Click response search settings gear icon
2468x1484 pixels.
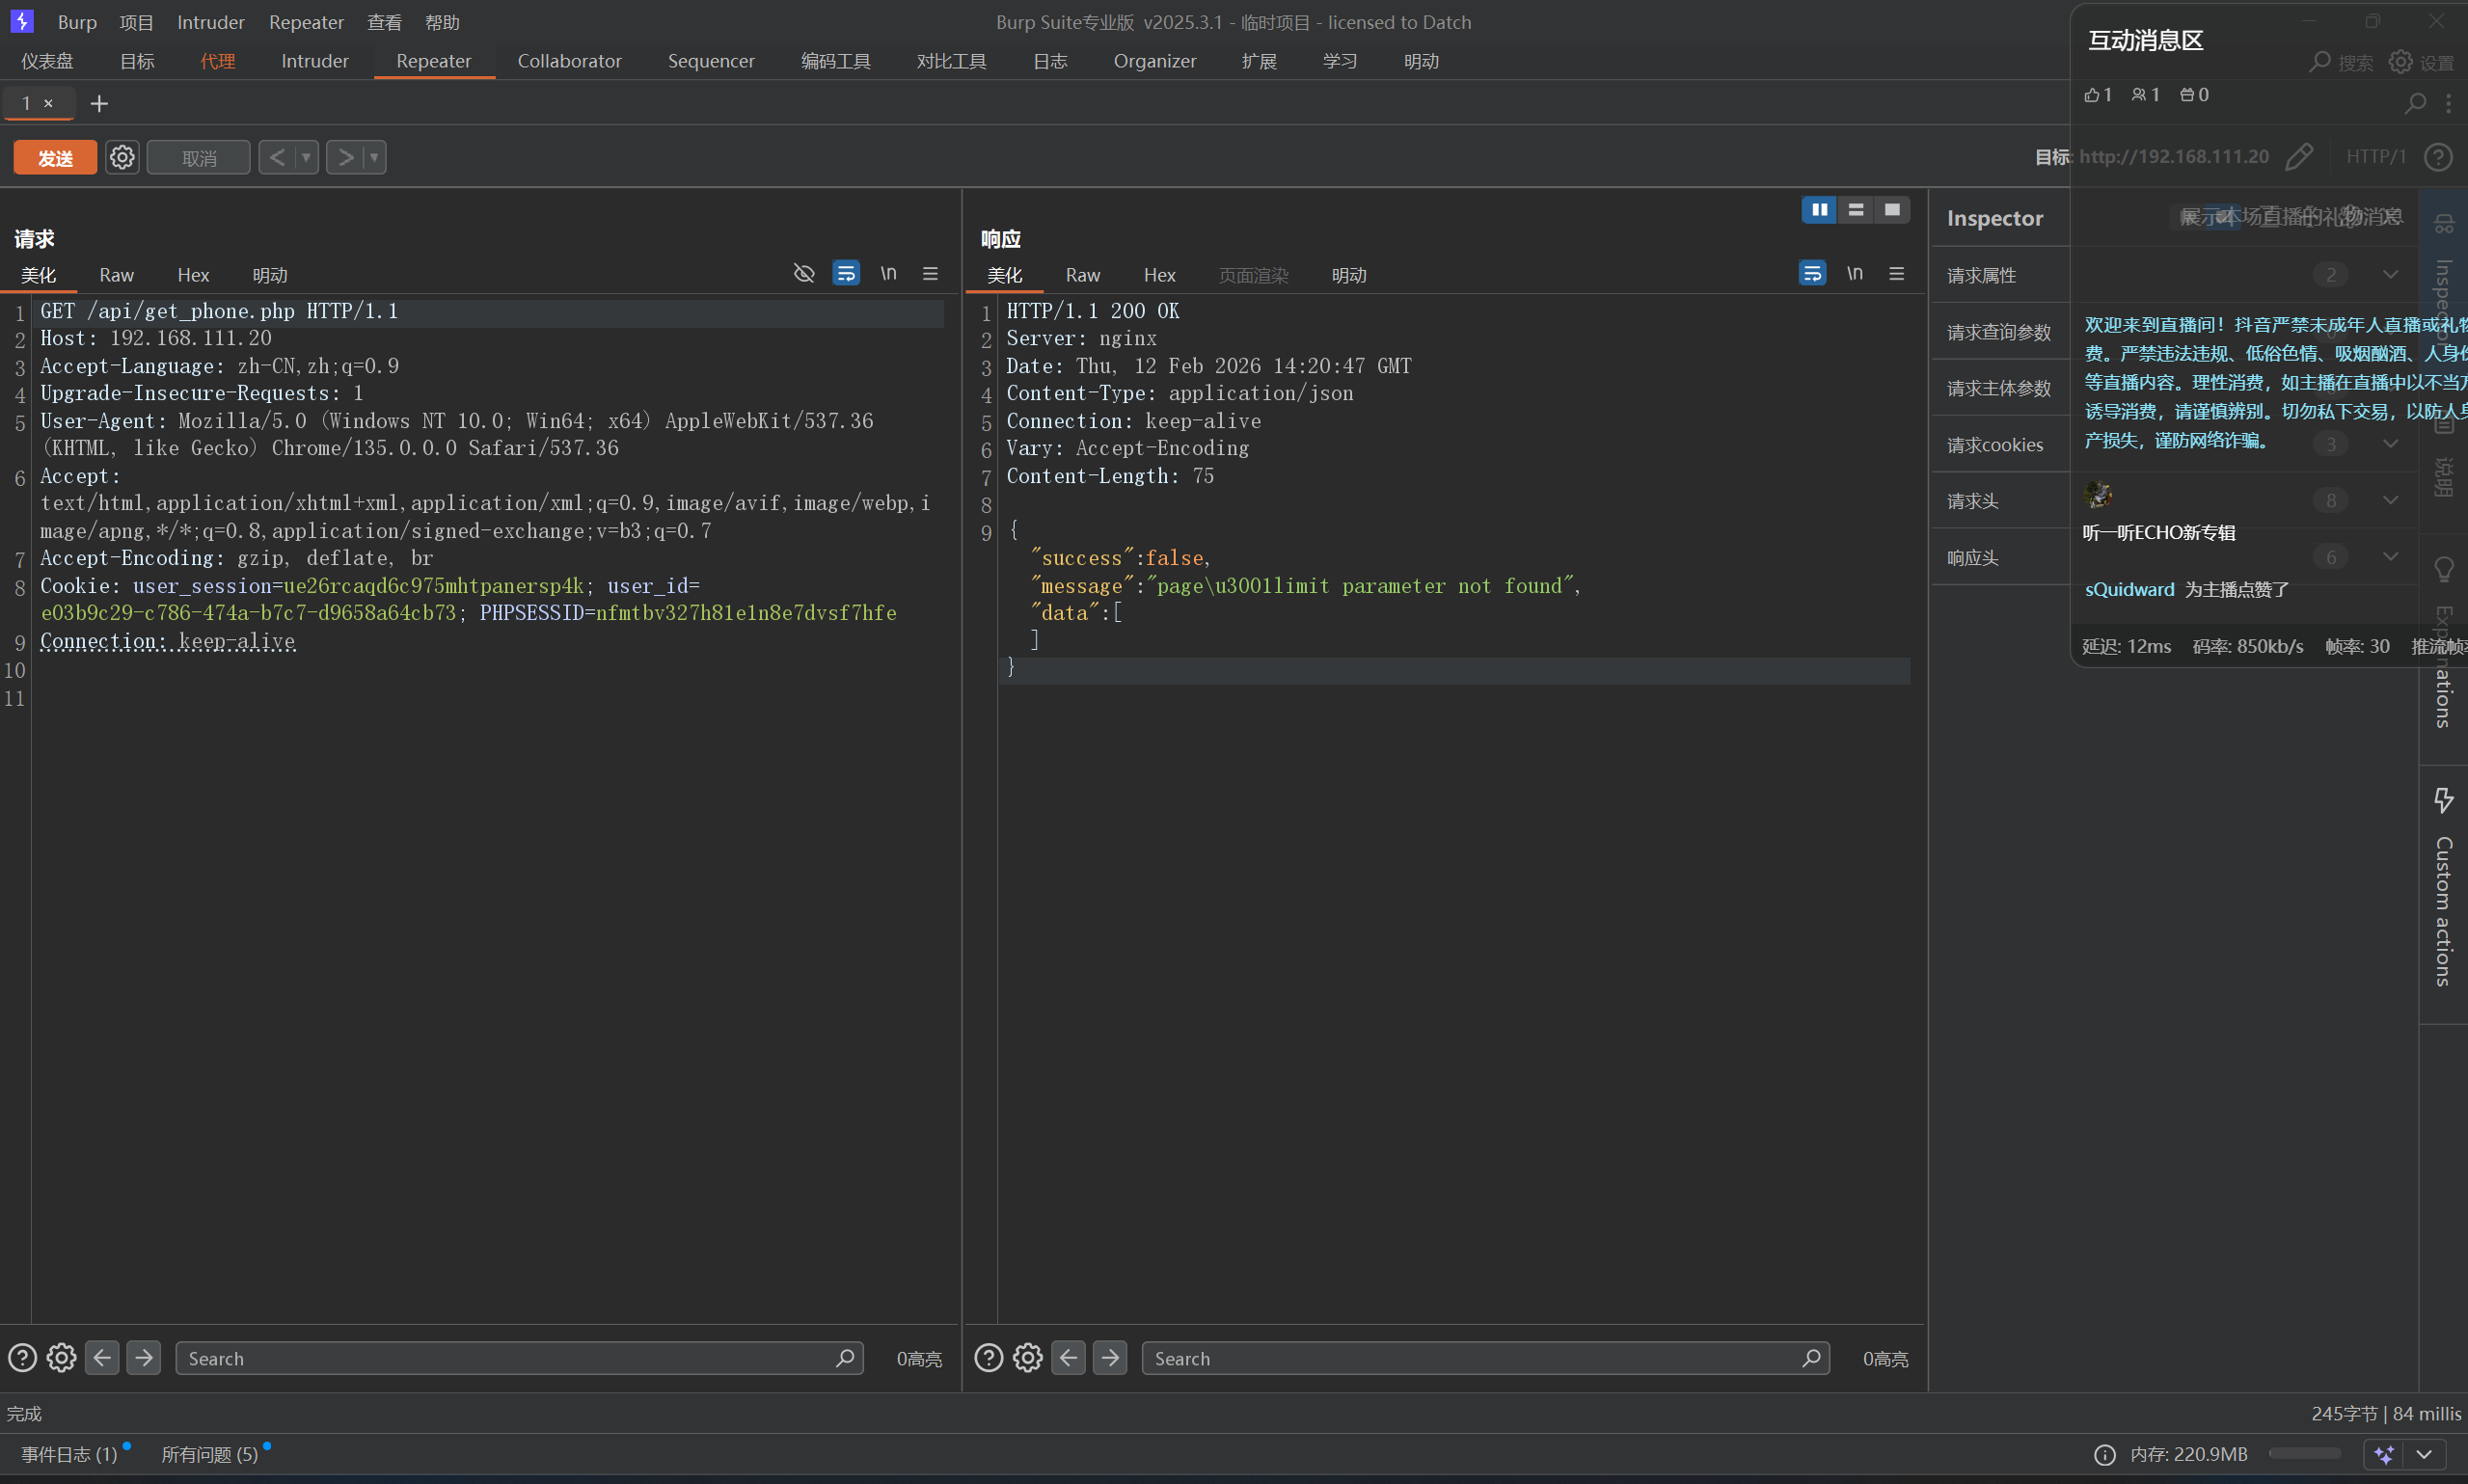pyautogui.click(x=1027, y=1357)
